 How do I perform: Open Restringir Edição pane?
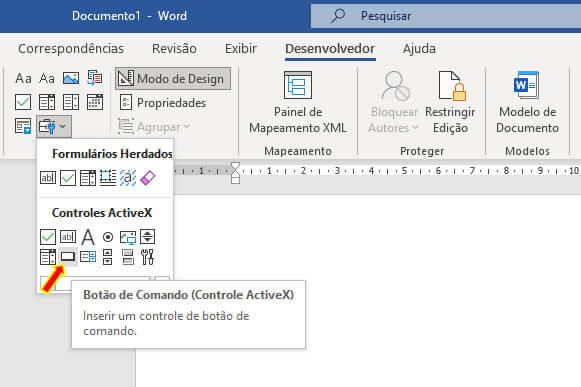450,103
